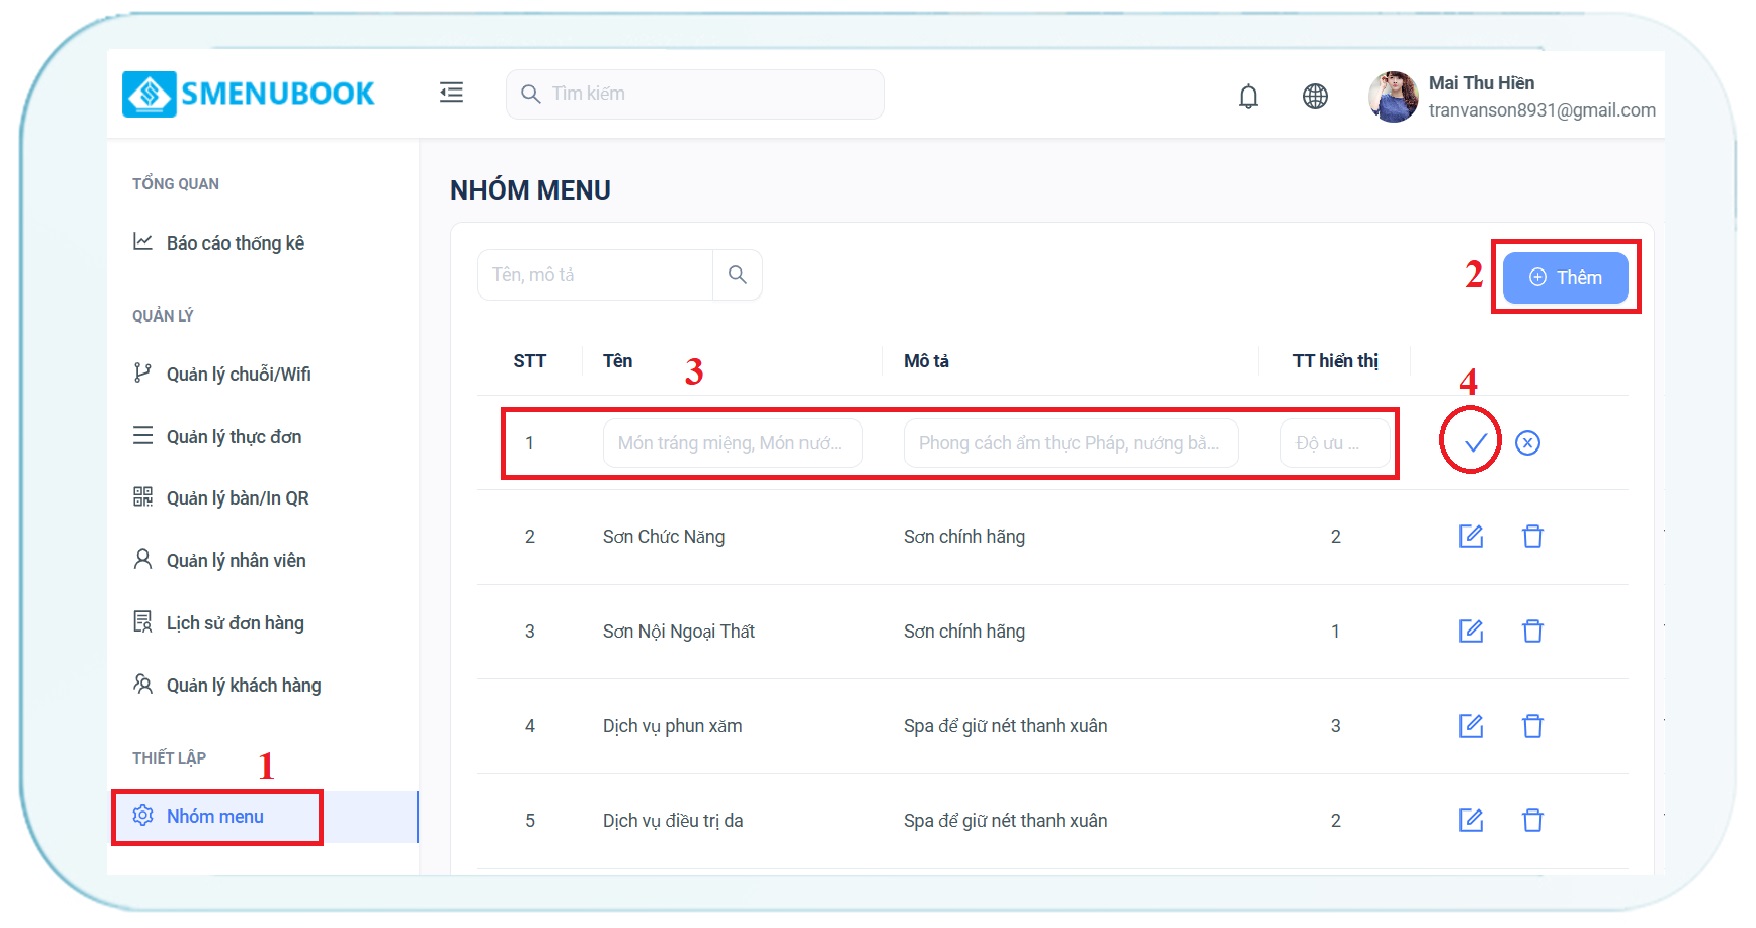The width and height of the screenshot is (1756, 928).
Task: Open Nhóm menu in the sidebar
Action: [215, 817]
